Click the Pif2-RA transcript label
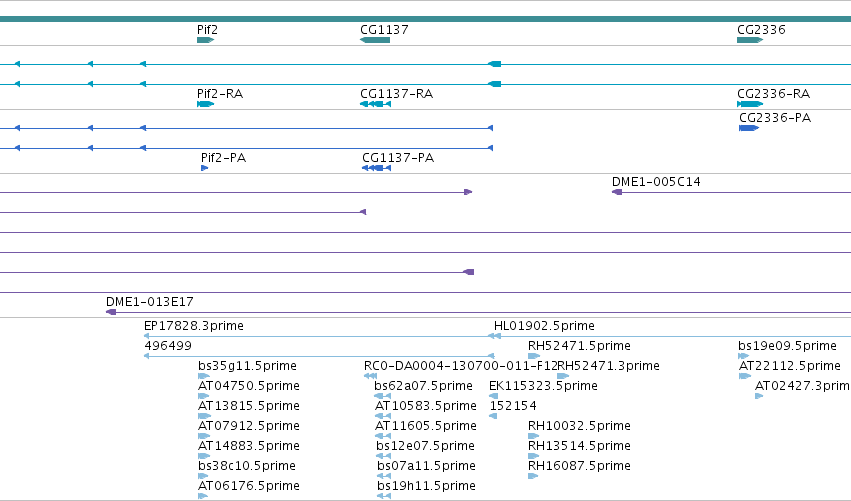Viewport: 851px width, 501px height. (220, 94)
